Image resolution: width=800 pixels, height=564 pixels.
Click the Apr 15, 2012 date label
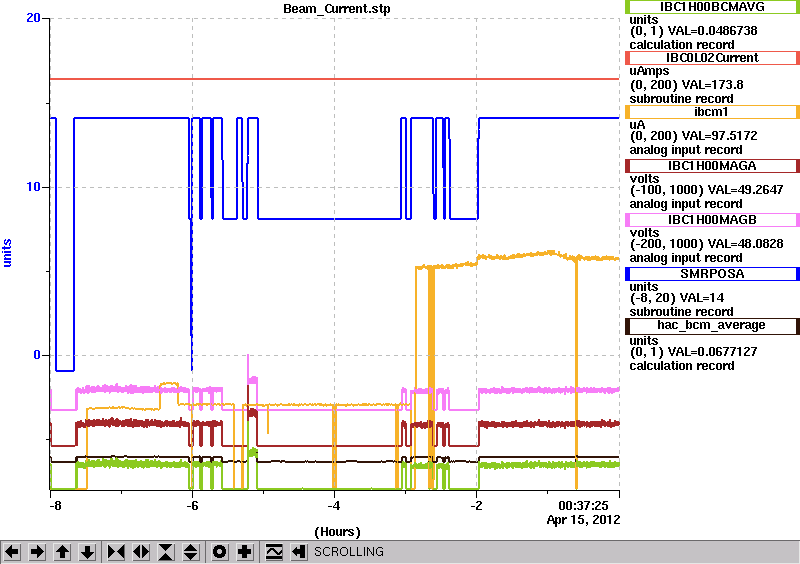(583, 520)
